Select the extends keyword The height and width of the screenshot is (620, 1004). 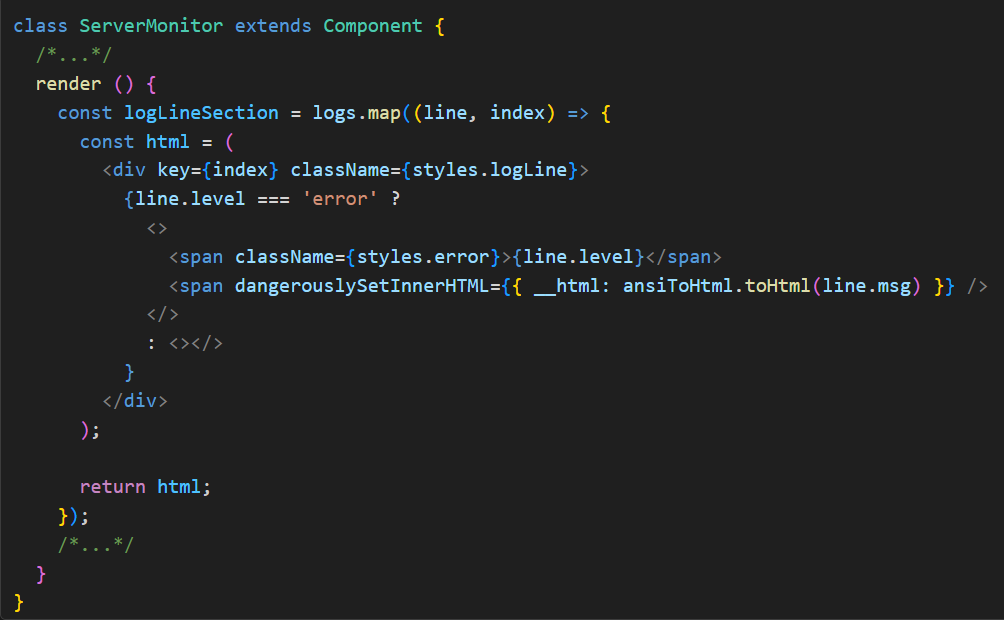[x=271, y=25]
